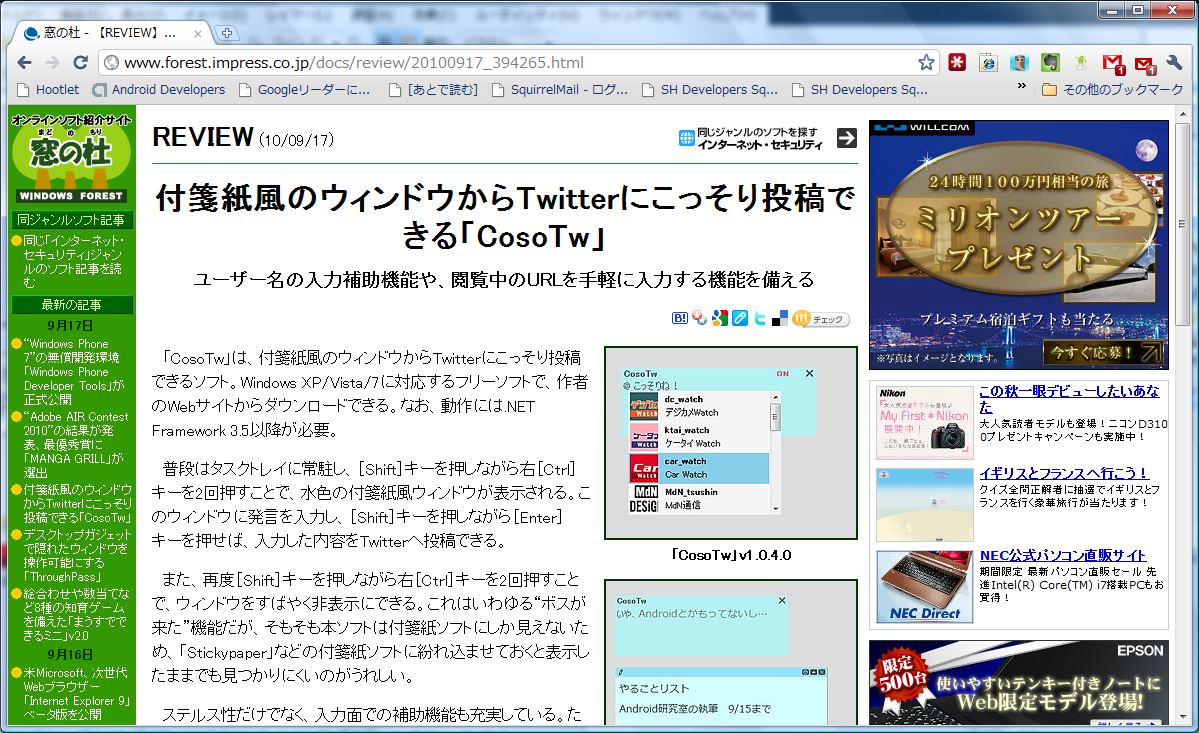Open the owl HootSuite extension icon
Image resolution: width=1199 pixels, height=733 pixels.
pyautogui.click(x=1019, y=63)
